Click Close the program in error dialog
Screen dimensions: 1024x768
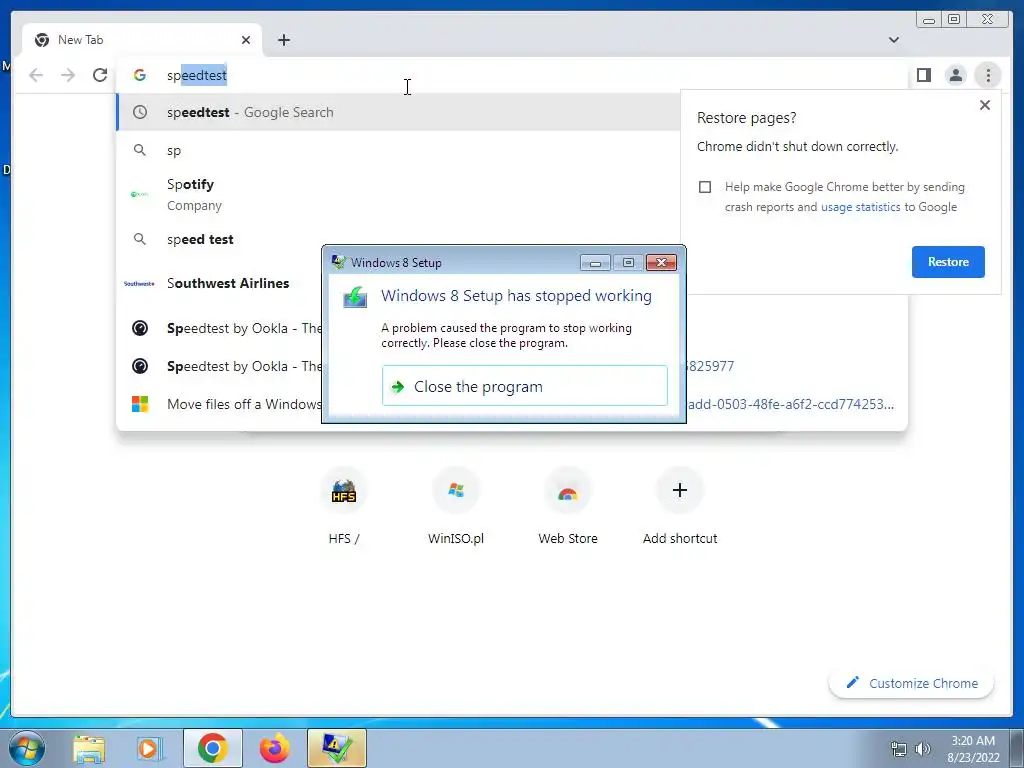524,386
